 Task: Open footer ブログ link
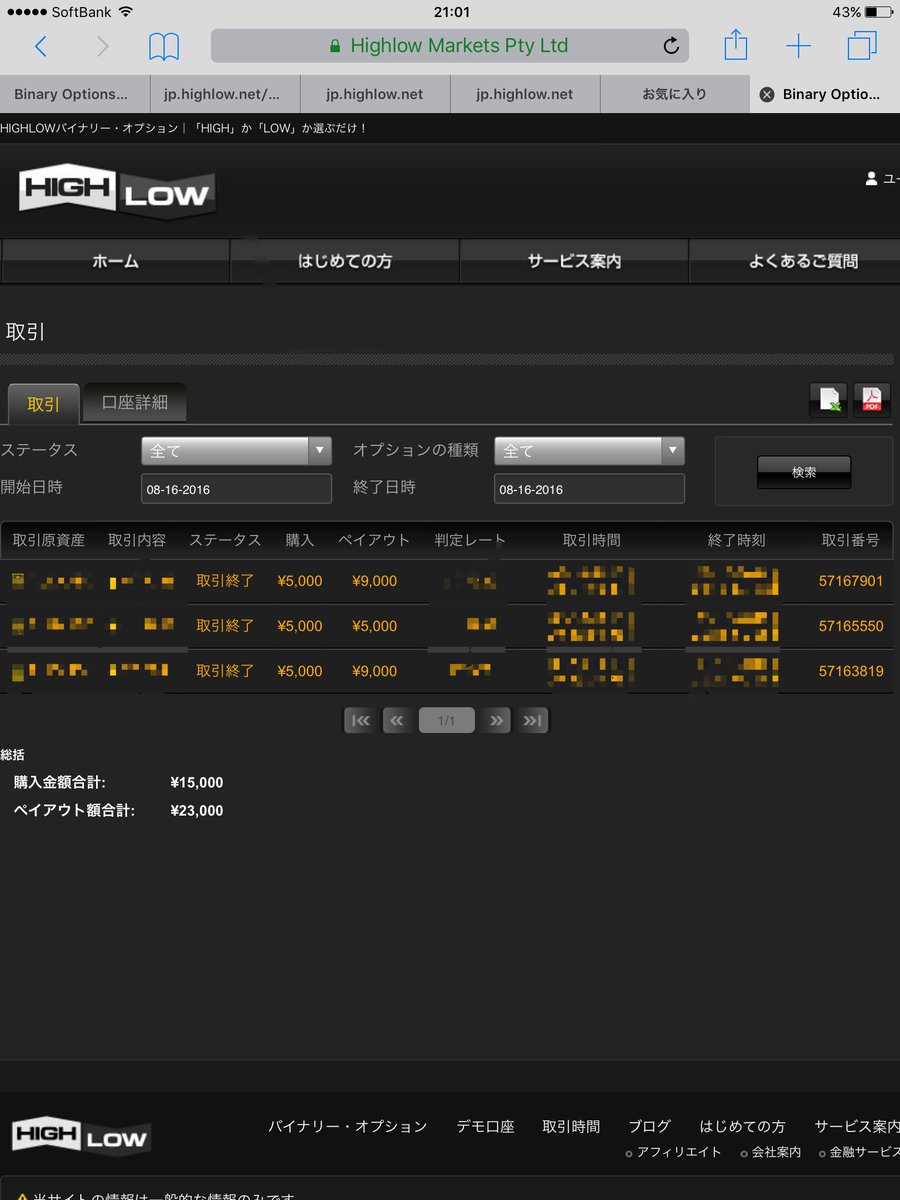pyautogui.click(x=650, y=1126)
